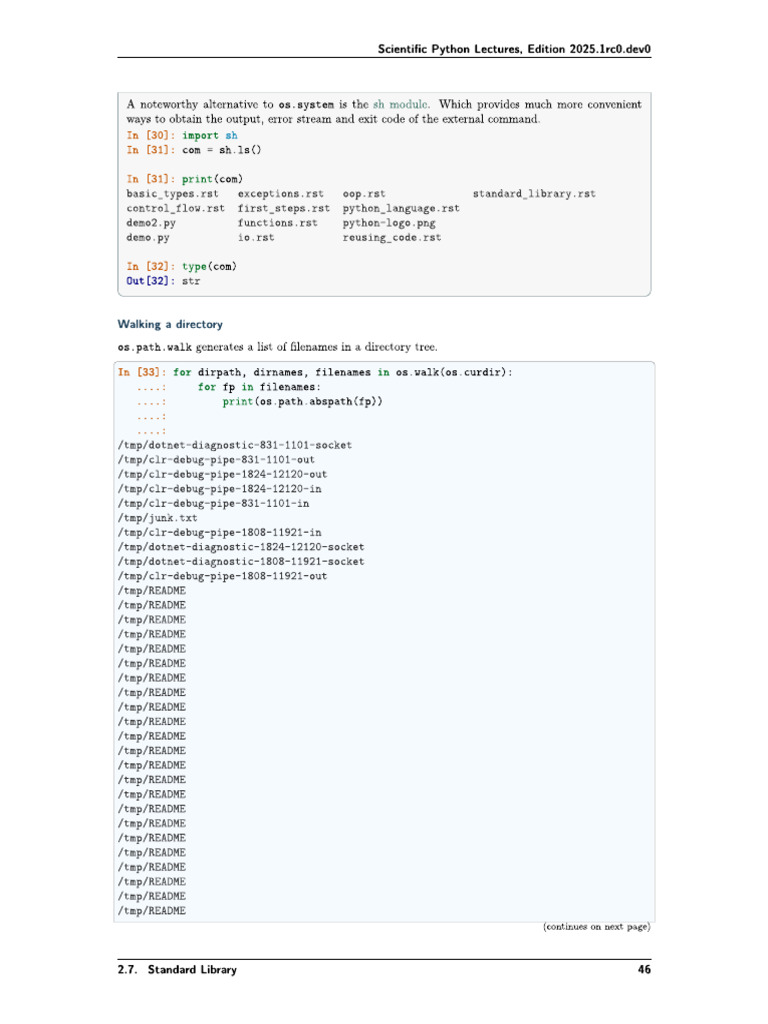The height and width of the screenshot is (1024, 768).
Task: Click the page number 46
Action: pos(644,969)
